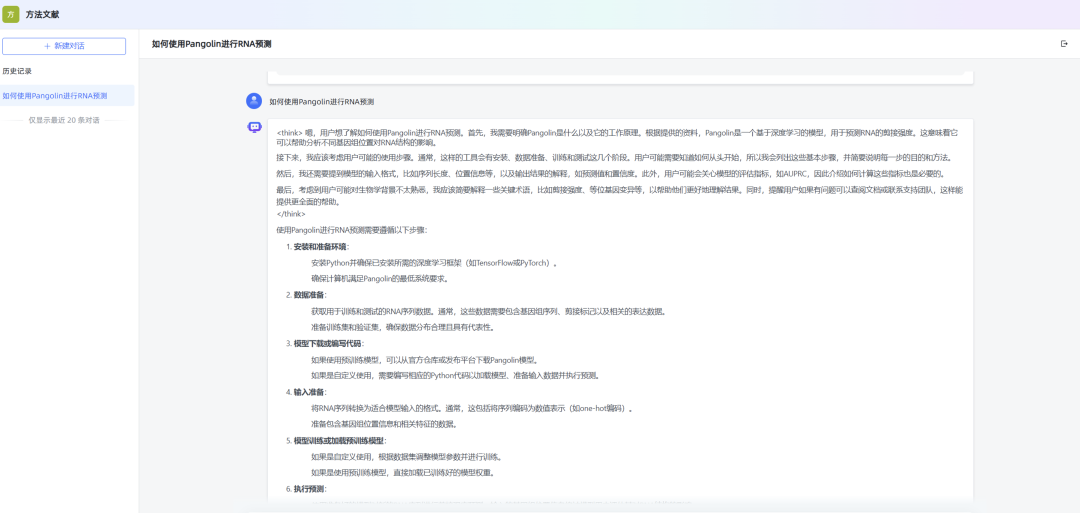Click line 确保计算机满足Pangolin的最低系统要求

380,279
